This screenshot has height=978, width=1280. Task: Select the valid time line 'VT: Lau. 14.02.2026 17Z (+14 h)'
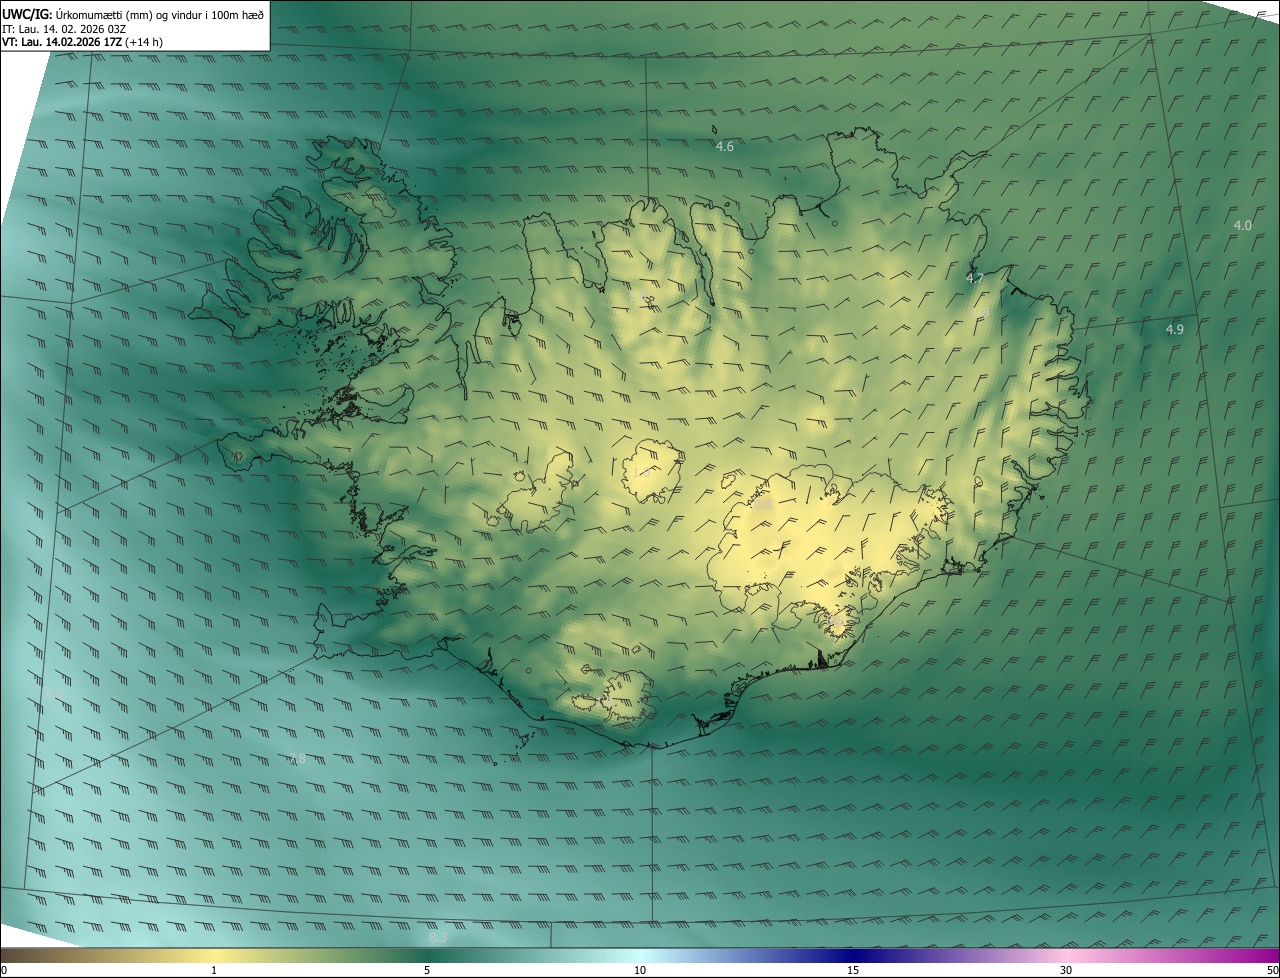pyautogui.click(x=82, y=42)
